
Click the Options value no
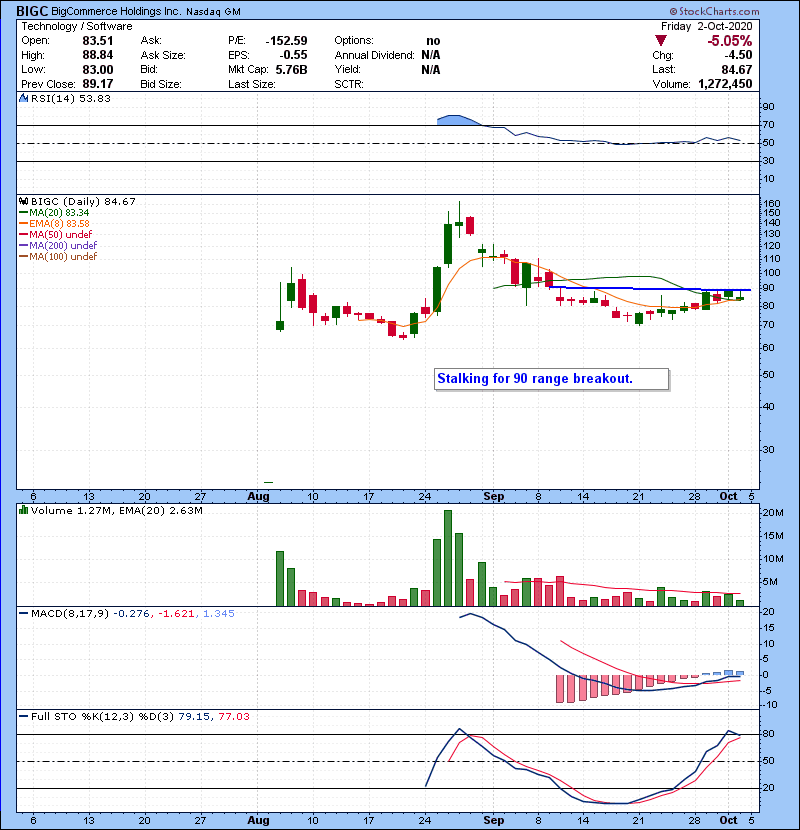tap(433, 41)
